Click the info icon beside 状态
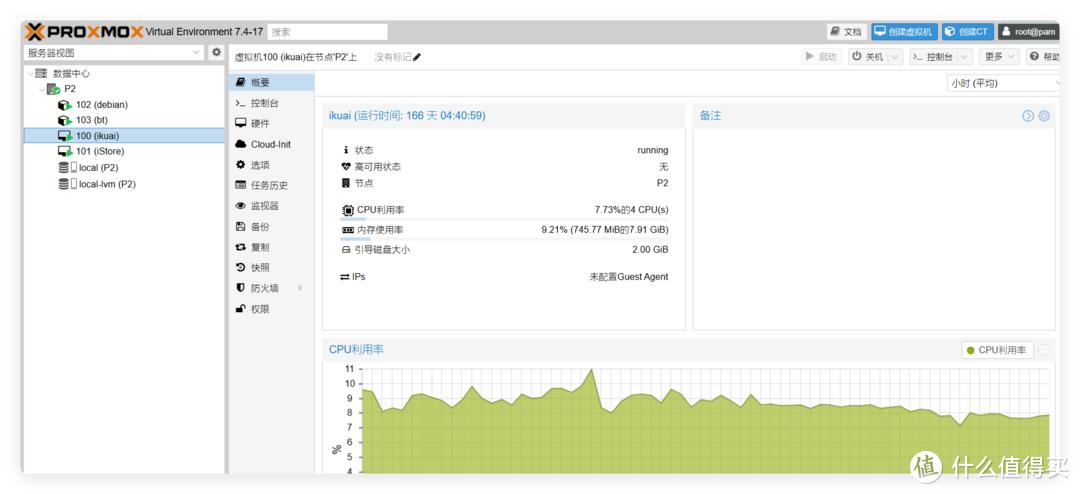 coord(346,150)
